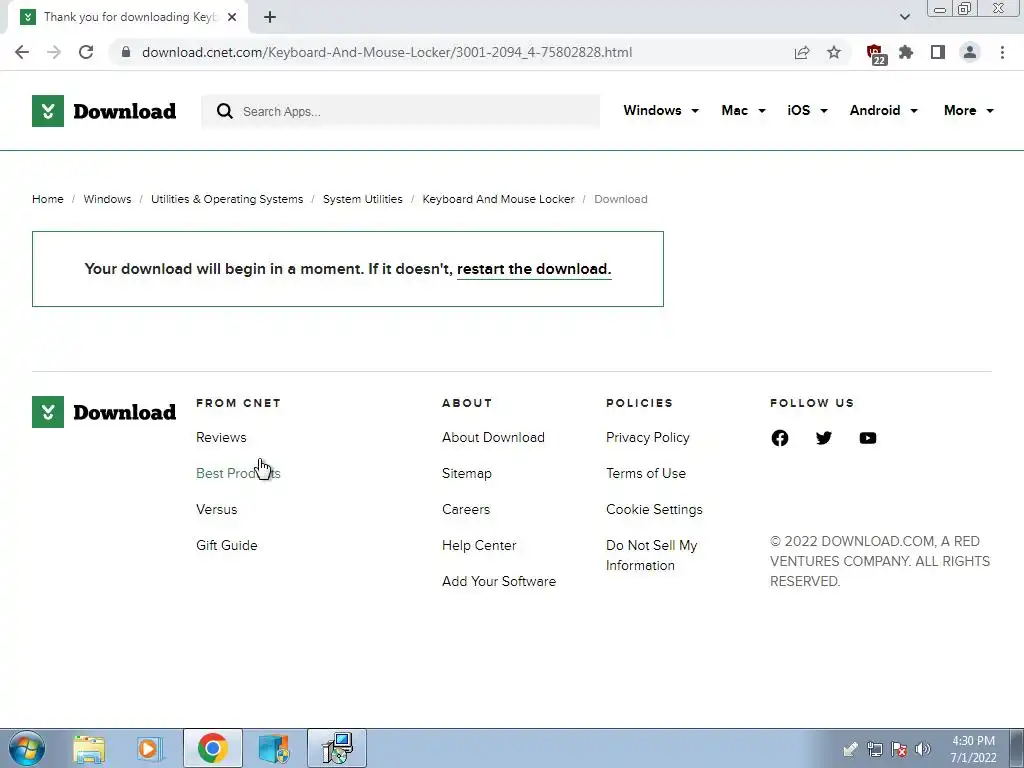Click the padlock site security icon
Viewport: 1024px width, 768px height.
click(x=126, y=52)
